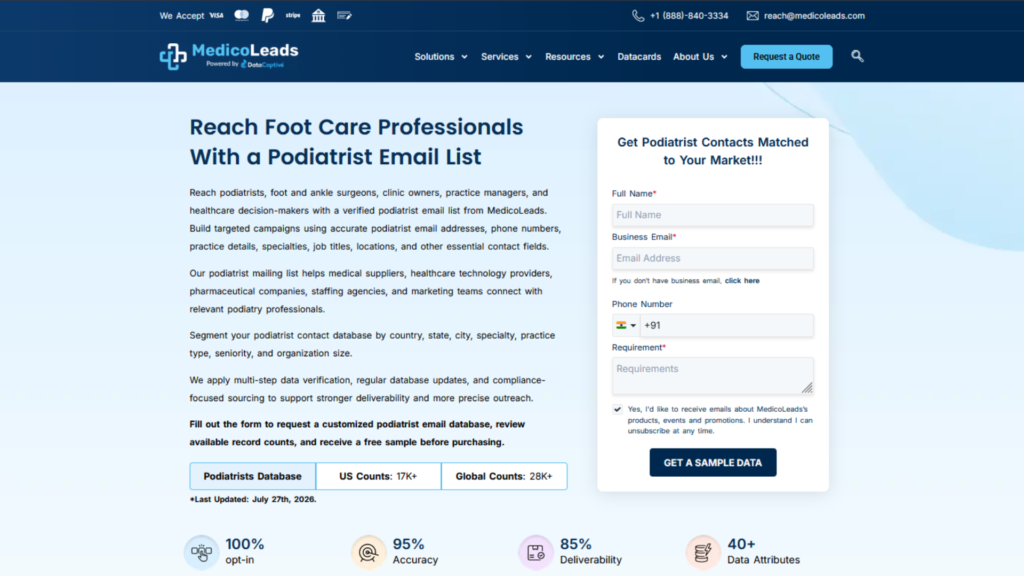This screenshot has height=576, width=1024.
Task: Open the MedicoLeads logo homepage
Action: click(x=229, y=56)
